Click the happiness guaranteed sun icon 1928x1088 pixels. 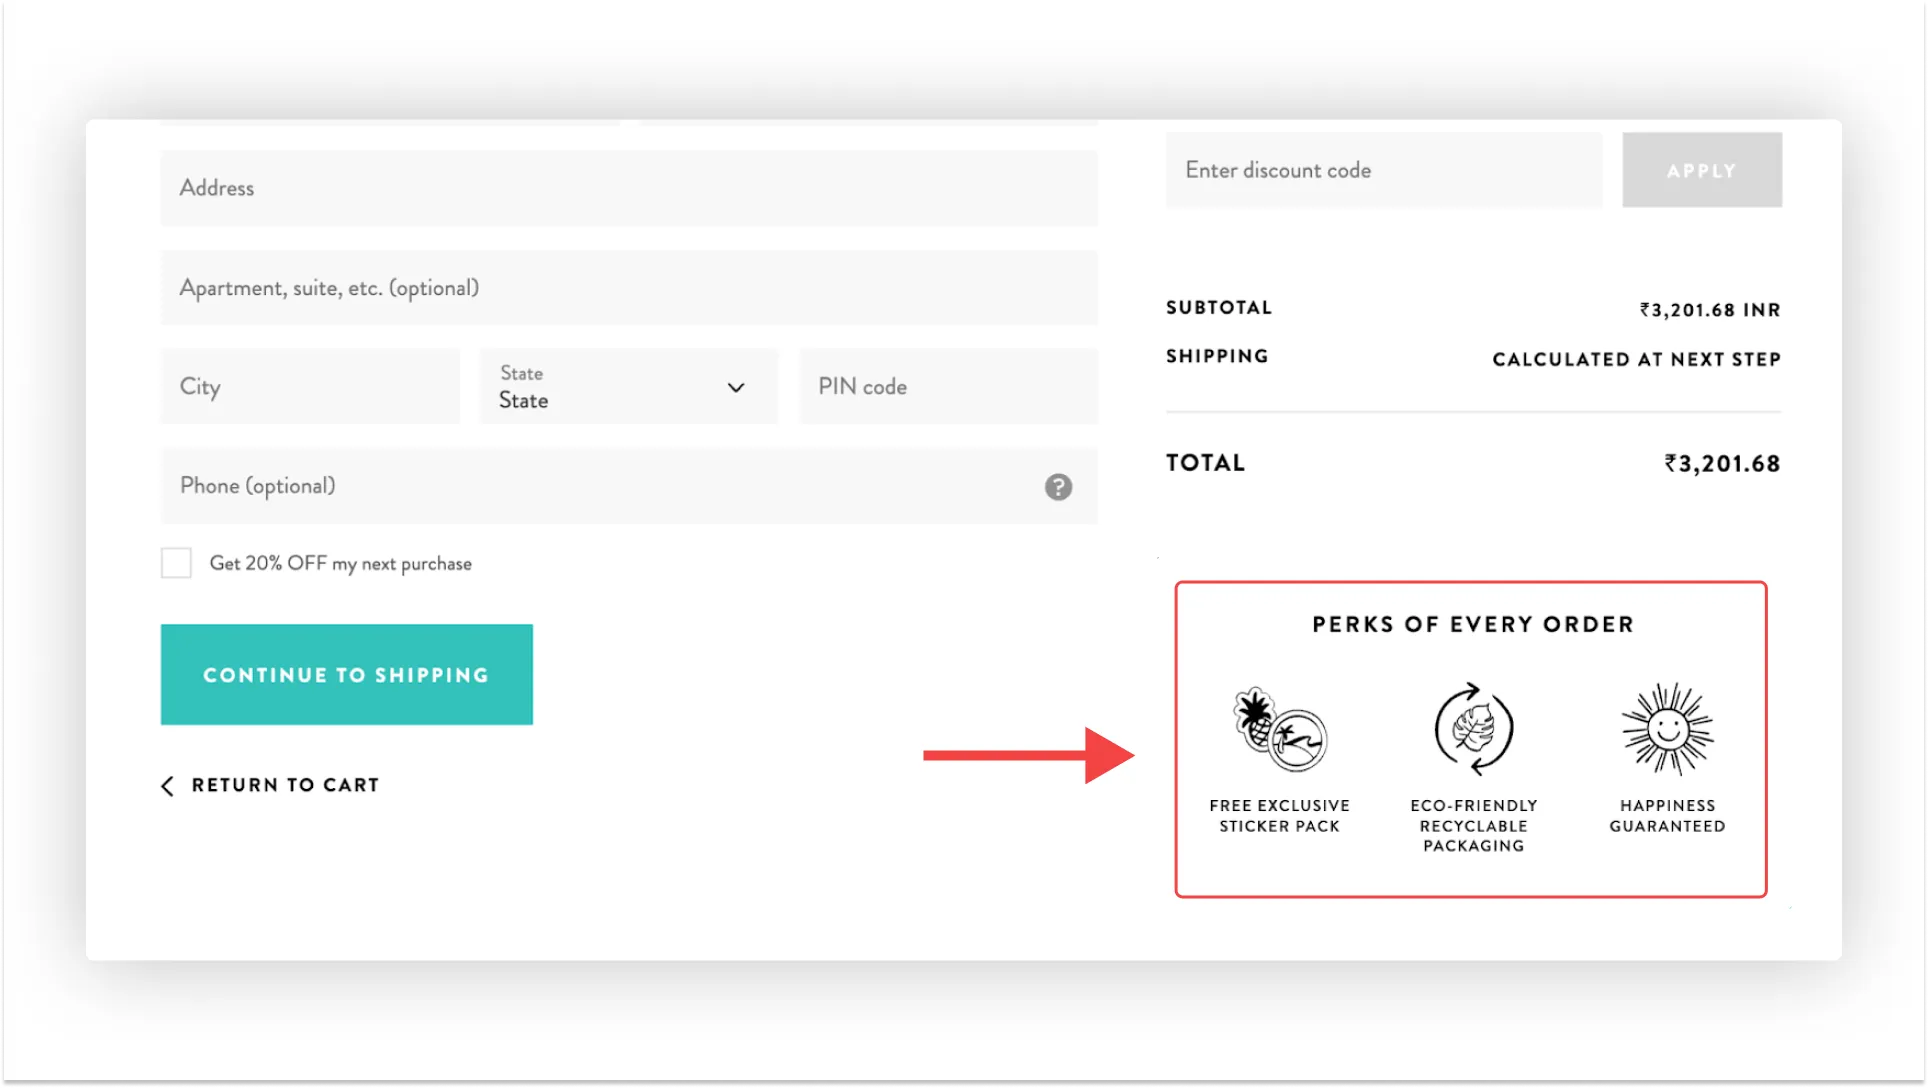1667,729
